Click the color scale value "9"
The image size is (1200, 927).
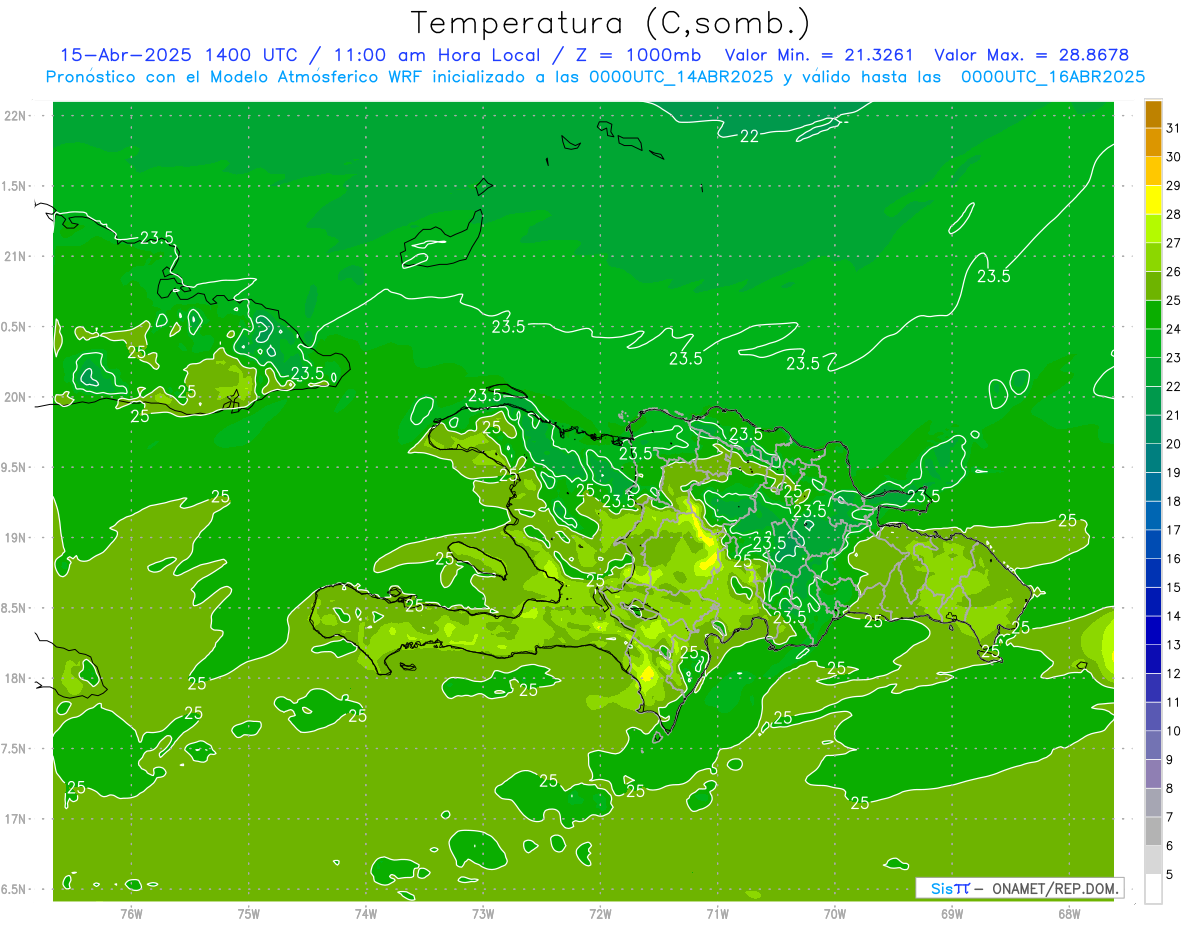(x=1170, y=760)
